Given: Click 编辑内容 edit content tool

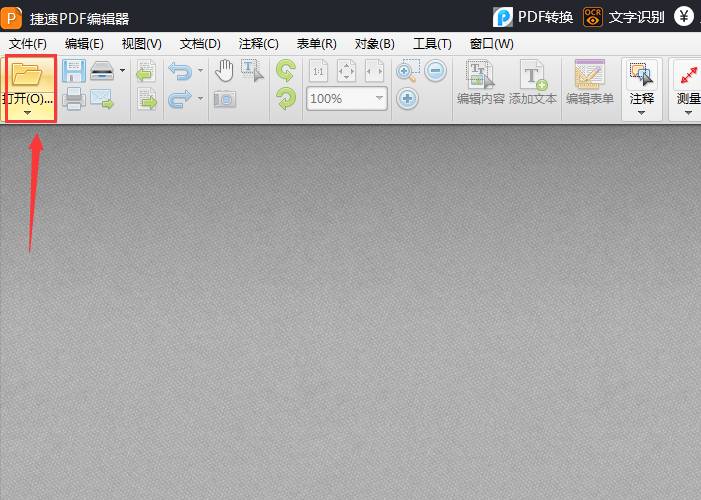Looking at the screenshot, I should pos(481,83).
